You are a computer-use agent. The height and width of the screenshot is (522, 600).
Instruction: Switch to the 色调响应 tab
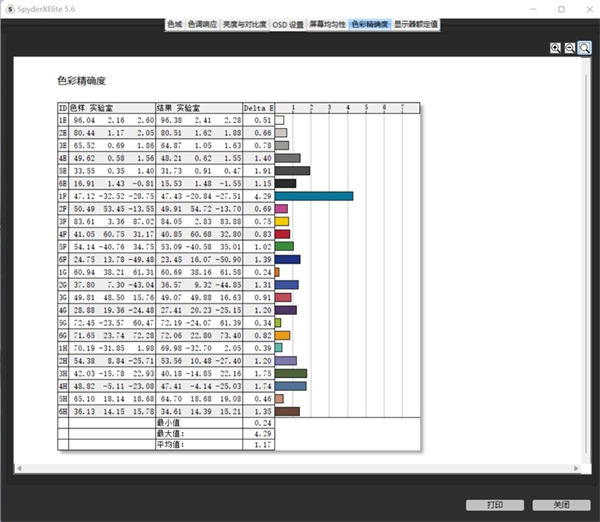click(x=205, y=23)
